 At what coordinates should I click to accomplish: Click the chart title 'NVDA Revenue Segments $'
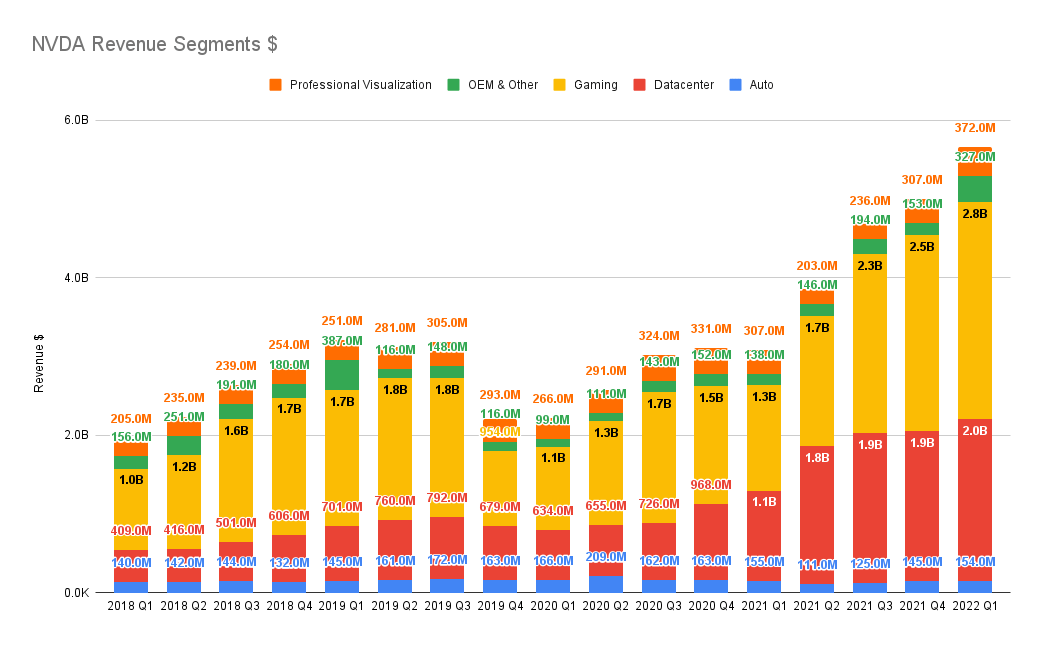(154, 44)
